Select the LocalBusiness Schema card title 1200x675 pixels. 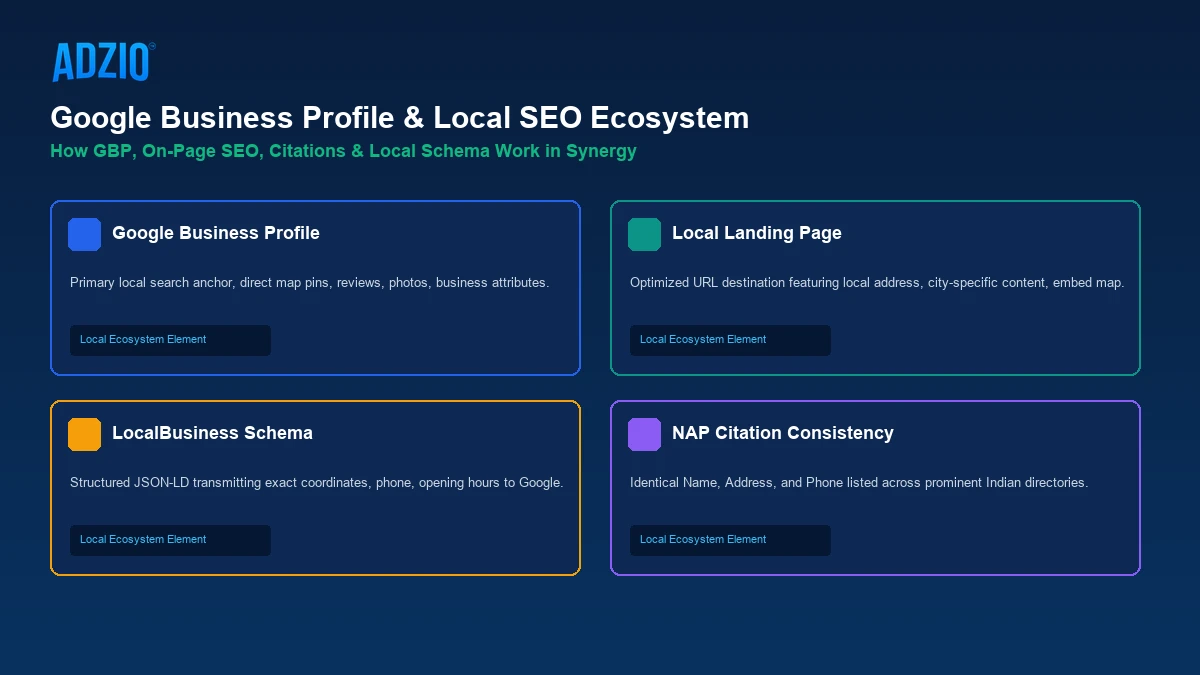pos(212,433)
